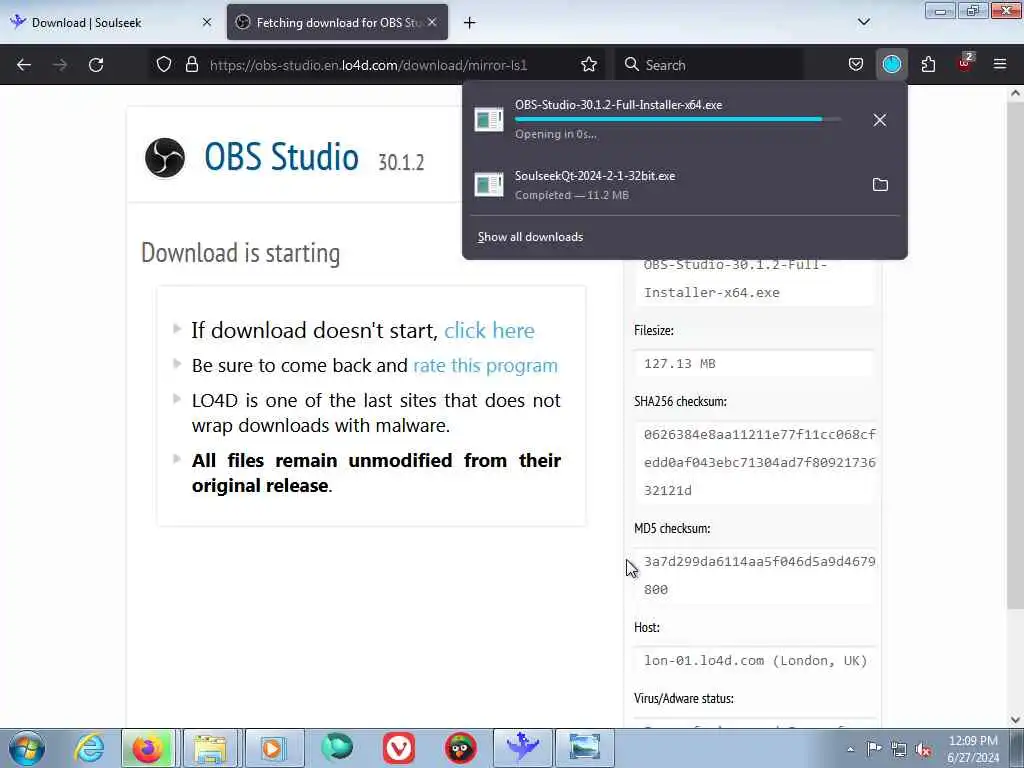This screenshot has height=768, width=1024.
Task: Select the Fetching download for OBS Studio tab
Action: pyautogui.click(x=337, y=22)
